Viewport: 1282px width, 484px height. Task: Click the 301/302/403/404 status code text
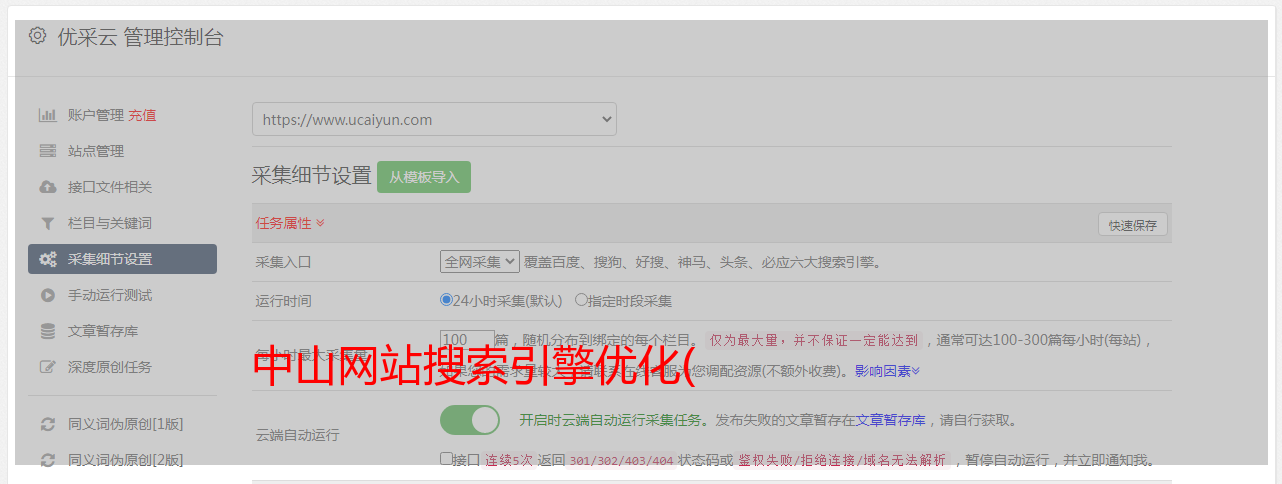(621, 461)
